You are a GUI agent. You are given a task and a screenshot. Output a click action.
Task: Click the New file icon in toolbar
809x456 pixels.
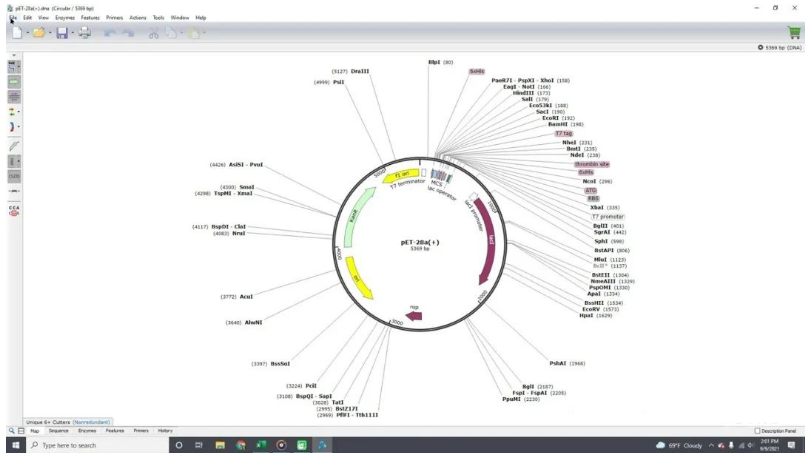click(19, 33)
